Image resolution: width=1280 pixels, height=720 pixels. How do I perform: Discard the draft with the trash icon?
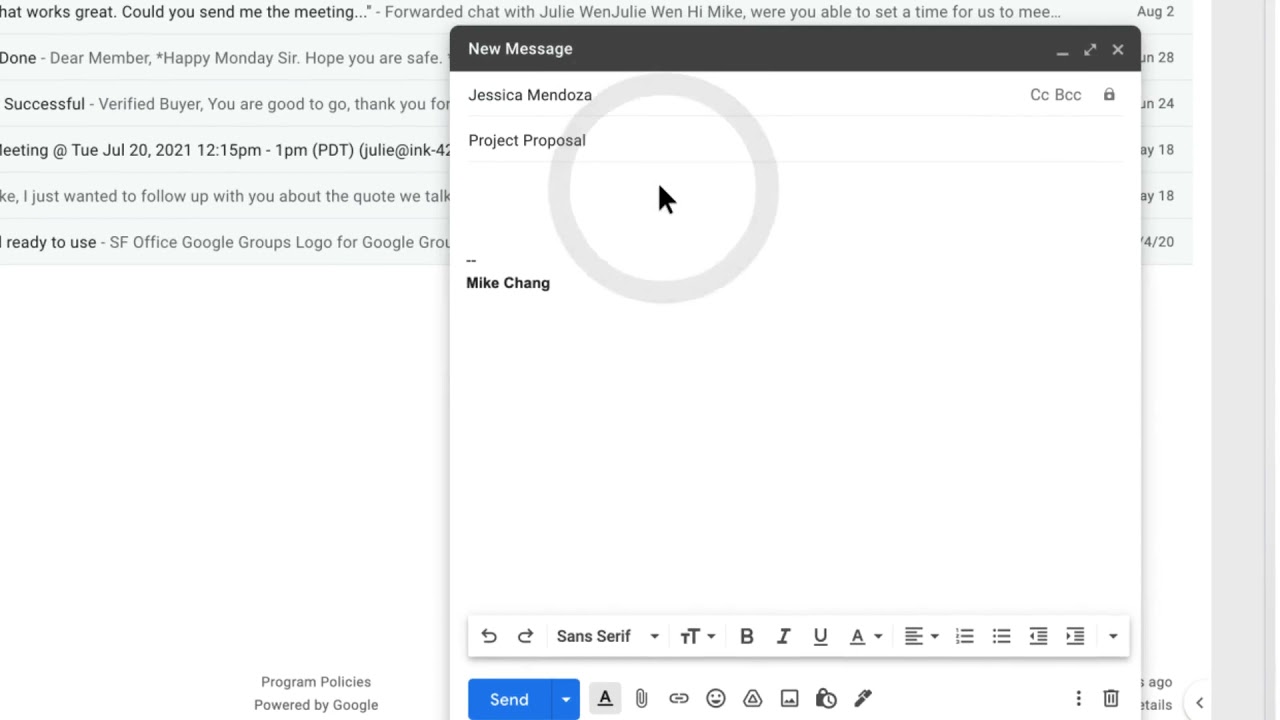tap(1111, 699)
